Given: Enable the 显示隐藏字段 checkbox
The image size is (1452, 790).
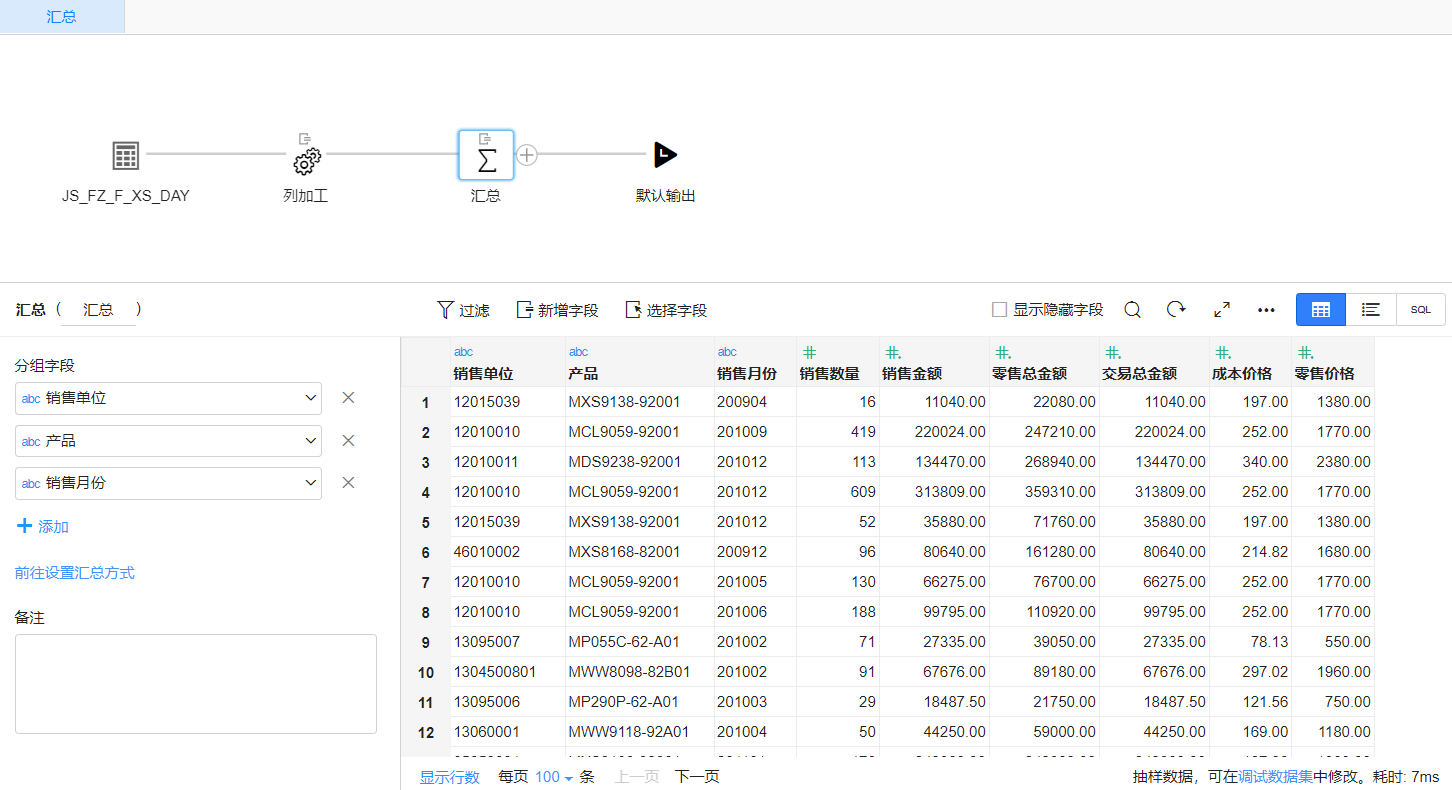Looking at the screenshot, I should [x=999, y=310].
